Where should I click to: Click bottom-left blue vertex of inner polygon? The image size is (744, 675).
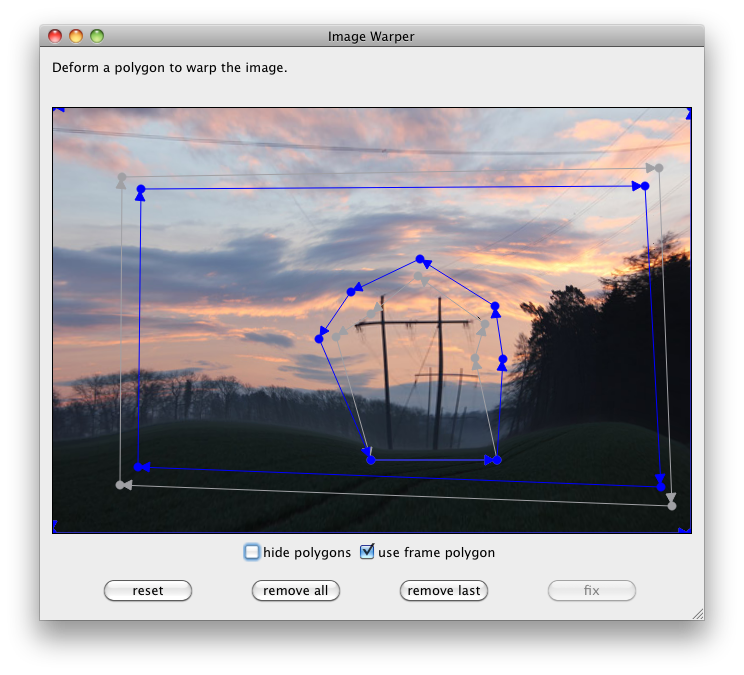pyautogui.click(x=371, y=460)
